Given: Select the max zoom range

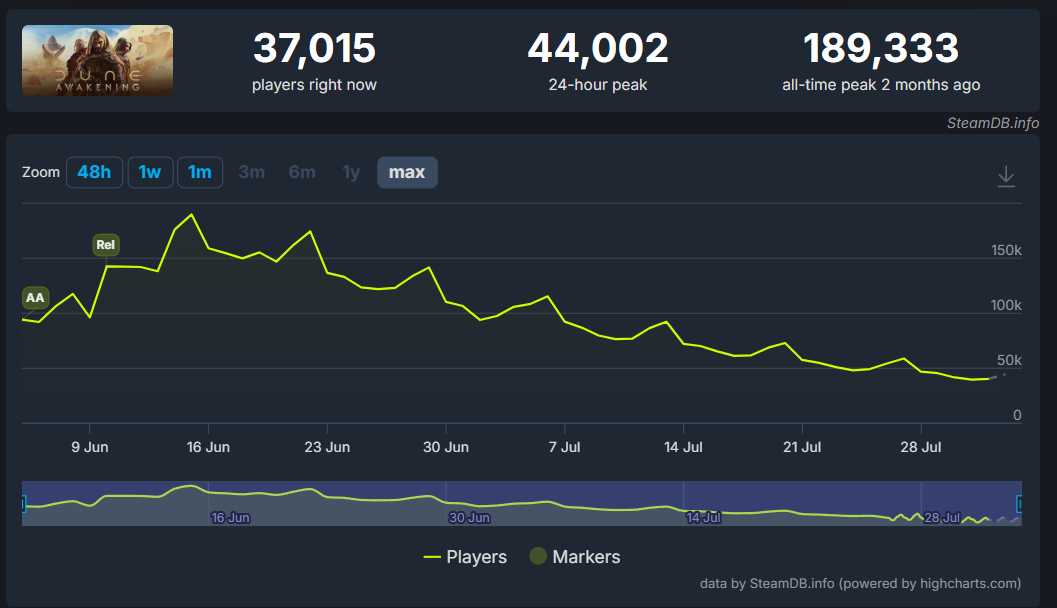Looking at the screenshot, I should 407,173.
